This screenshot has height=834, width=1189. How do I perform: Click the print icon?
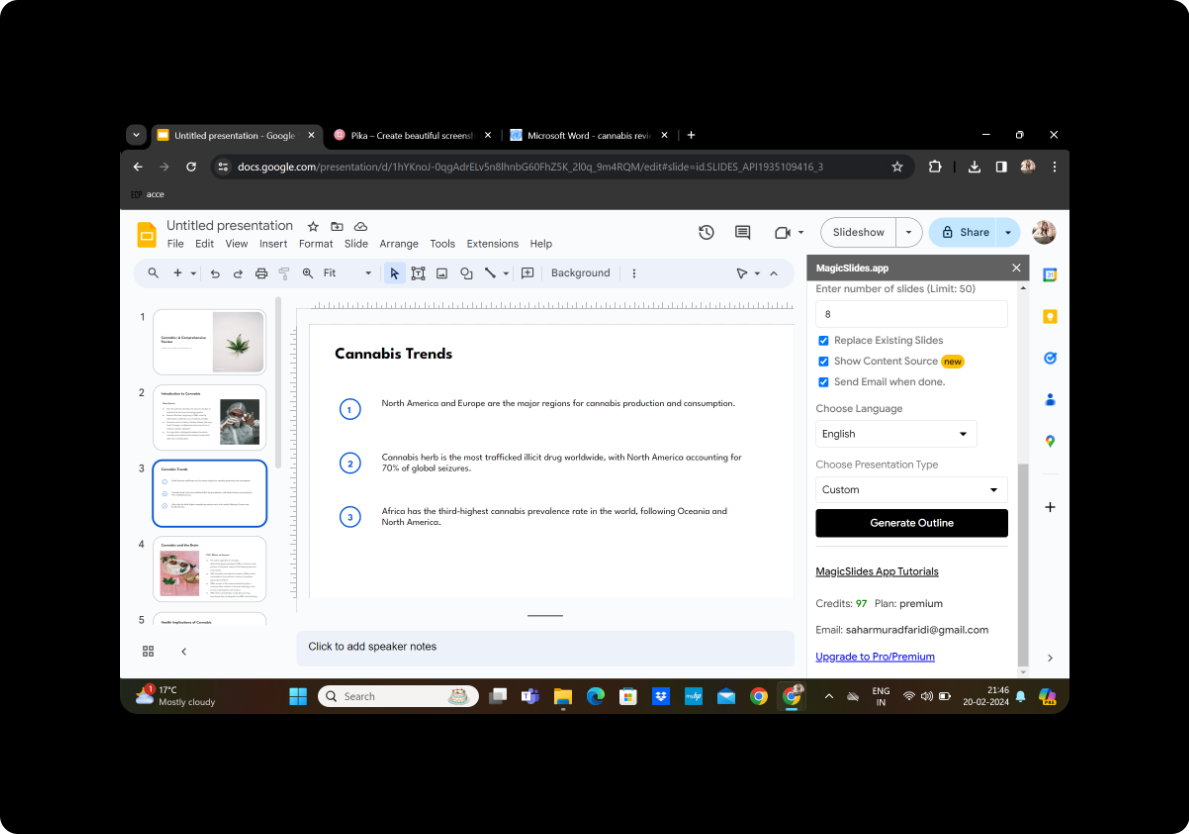[x=261, y=273]
